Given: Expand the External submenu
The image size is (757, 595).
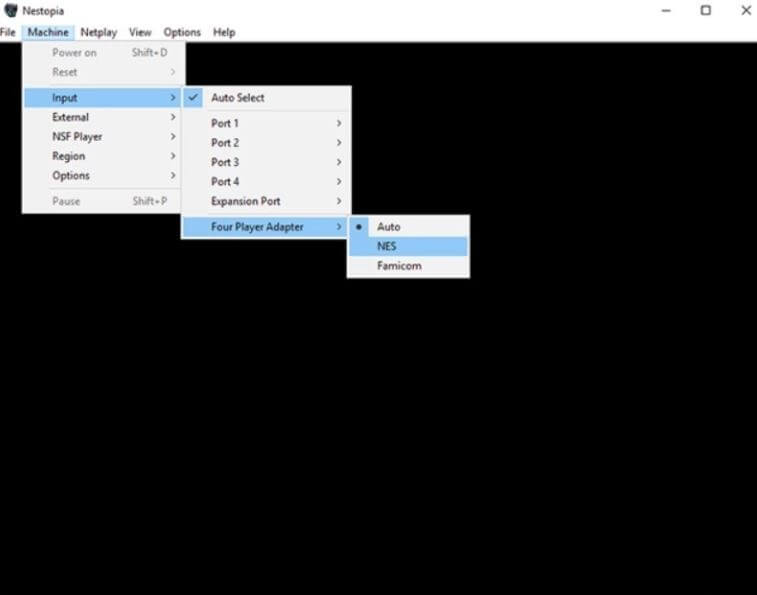Looking at the screenshot, I should 102,117.
